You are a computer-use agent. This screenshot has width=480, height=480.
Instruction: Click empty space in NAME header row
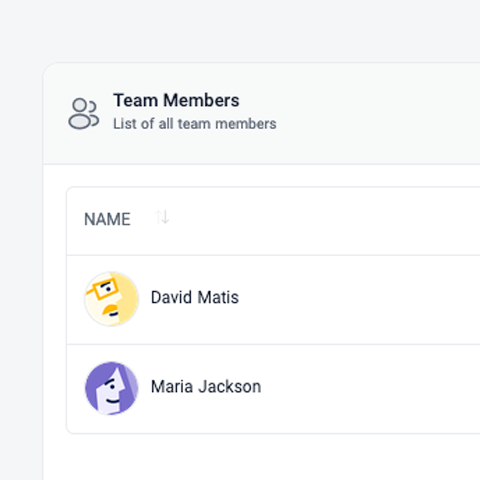pyautogui.click(x=317, y=220)
